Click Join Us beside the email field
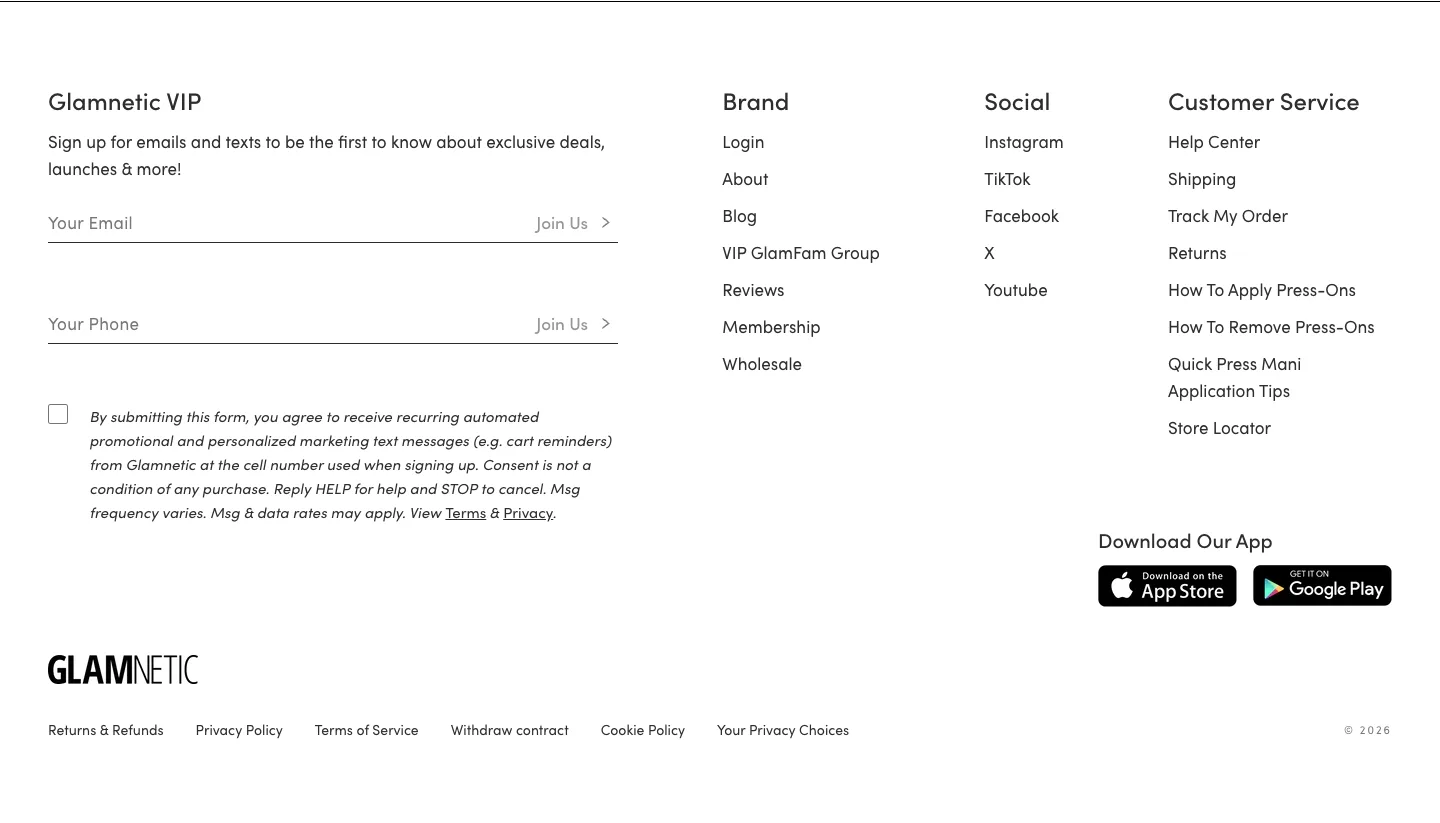Image resolution: width=1440 pixels, height=823 pixels. tap(562, 223)
